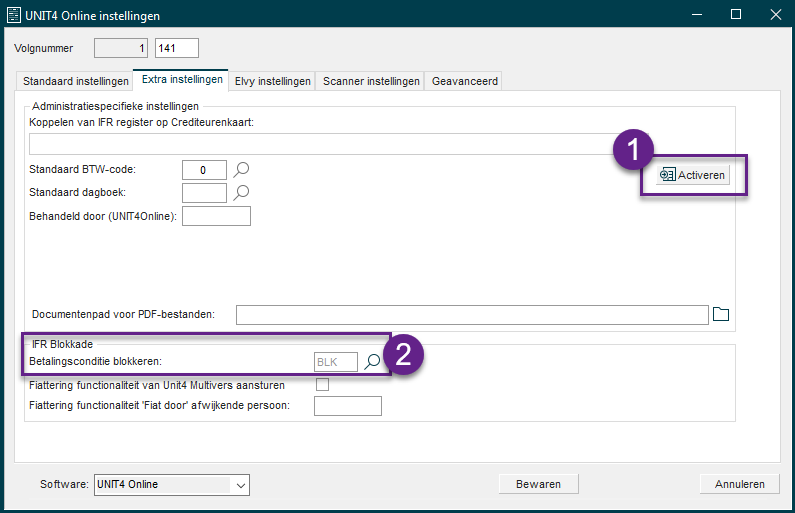Switch to the Standaard instellingen tab
The image size is (795, 513).
click(76, 81)
